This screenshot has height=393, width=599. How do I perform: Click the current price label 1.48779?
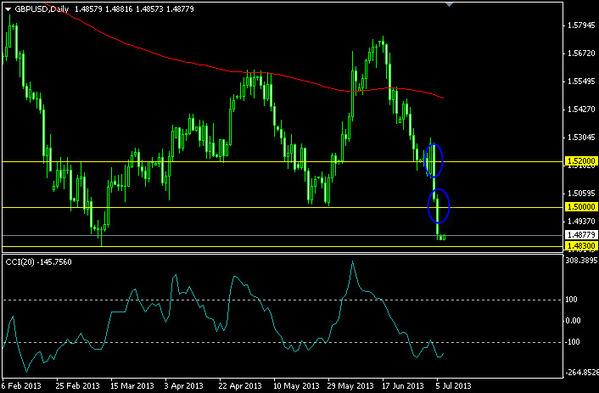pos(581,235)
